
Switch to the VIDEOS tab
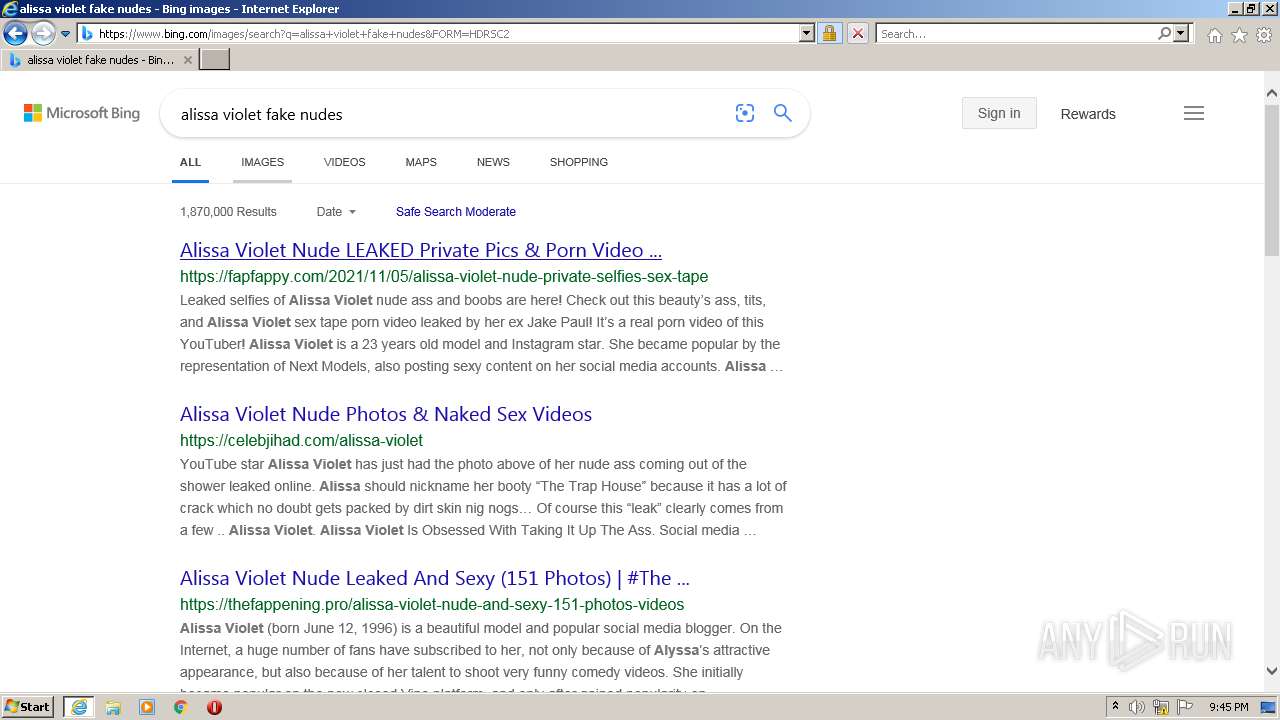(x=345, y=162)
